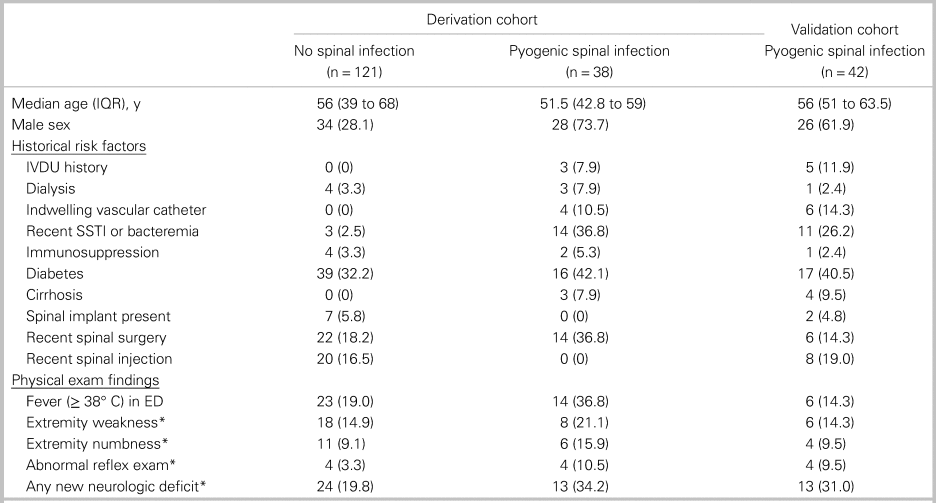Screen dimensions: 936x503
Task: Select the Cirrhosis row label
Action: pyautogui.click(x=55, y=295)
